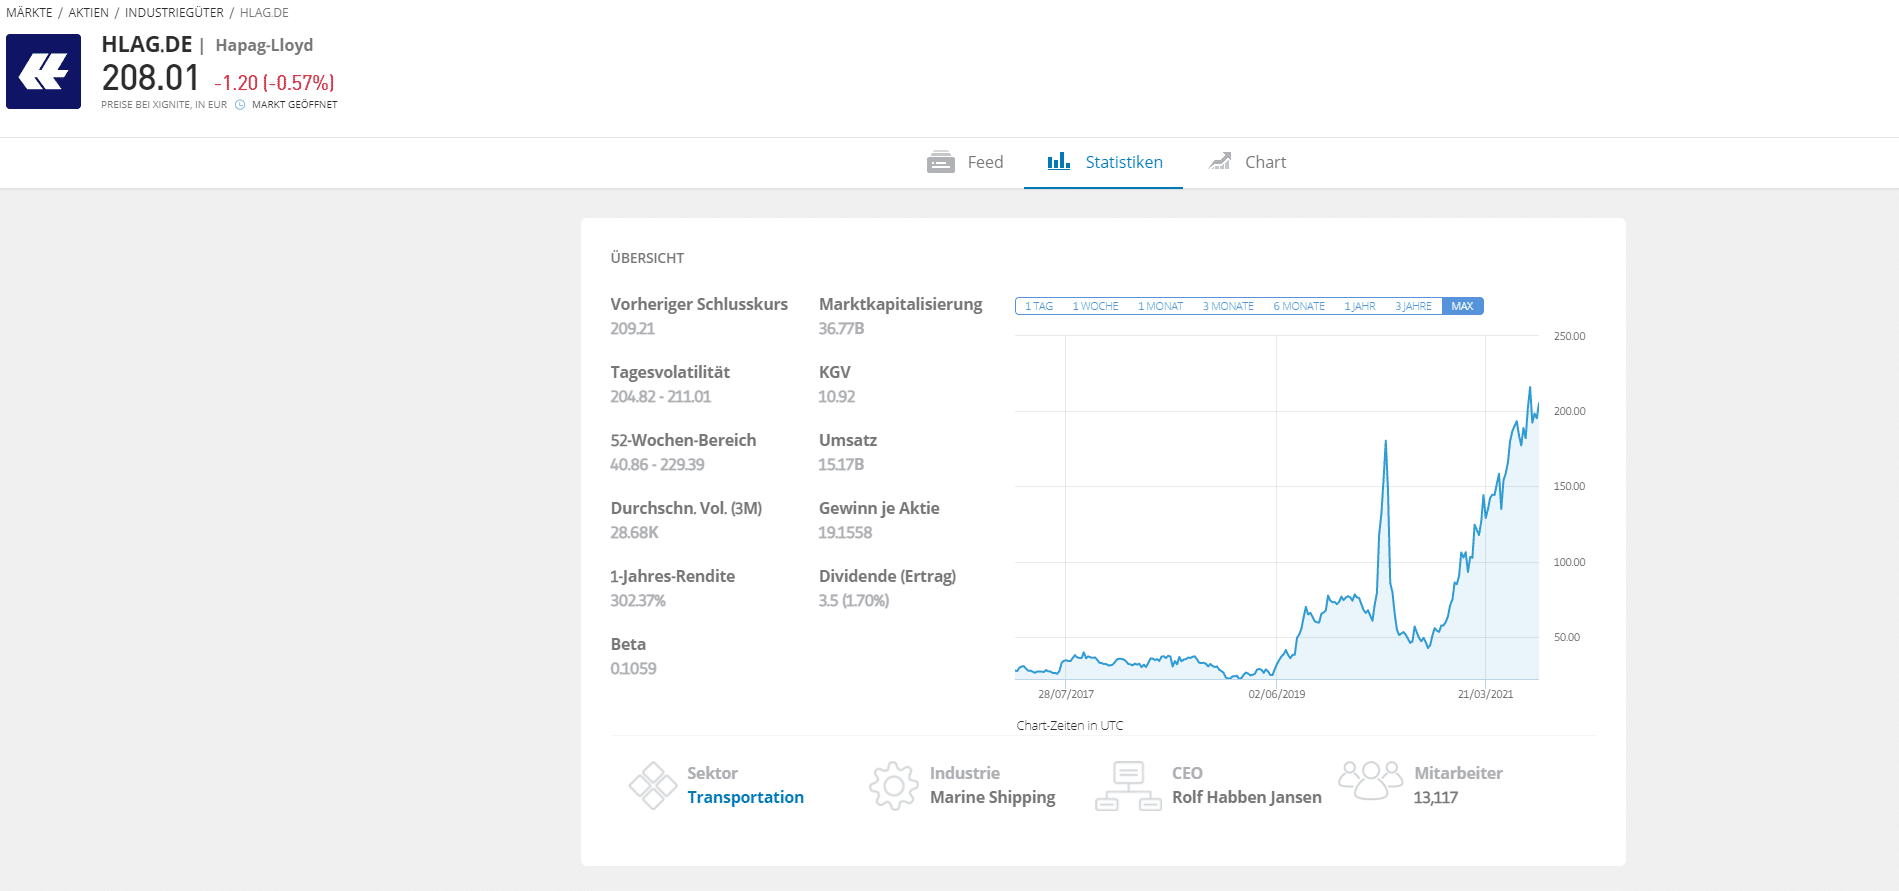The width and height of the screenshot is (1899, 891).
Task: Click the Chart-Zeiten in UTC note
Action: point(1070,726)
